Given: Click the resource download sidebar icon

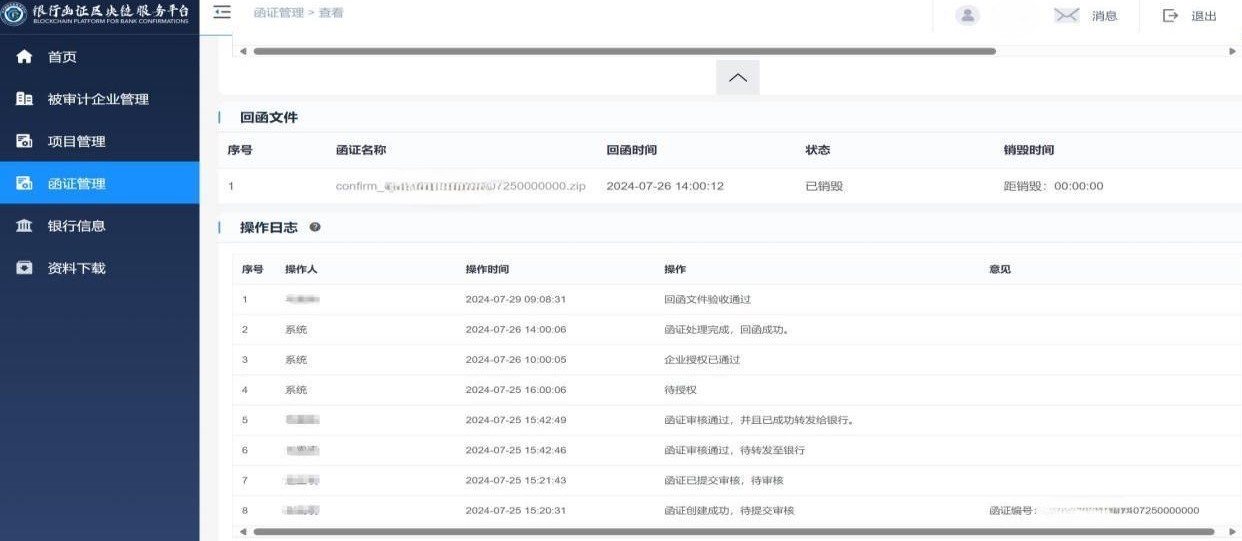Looking at the screenshot, I should tap(25, 268).
